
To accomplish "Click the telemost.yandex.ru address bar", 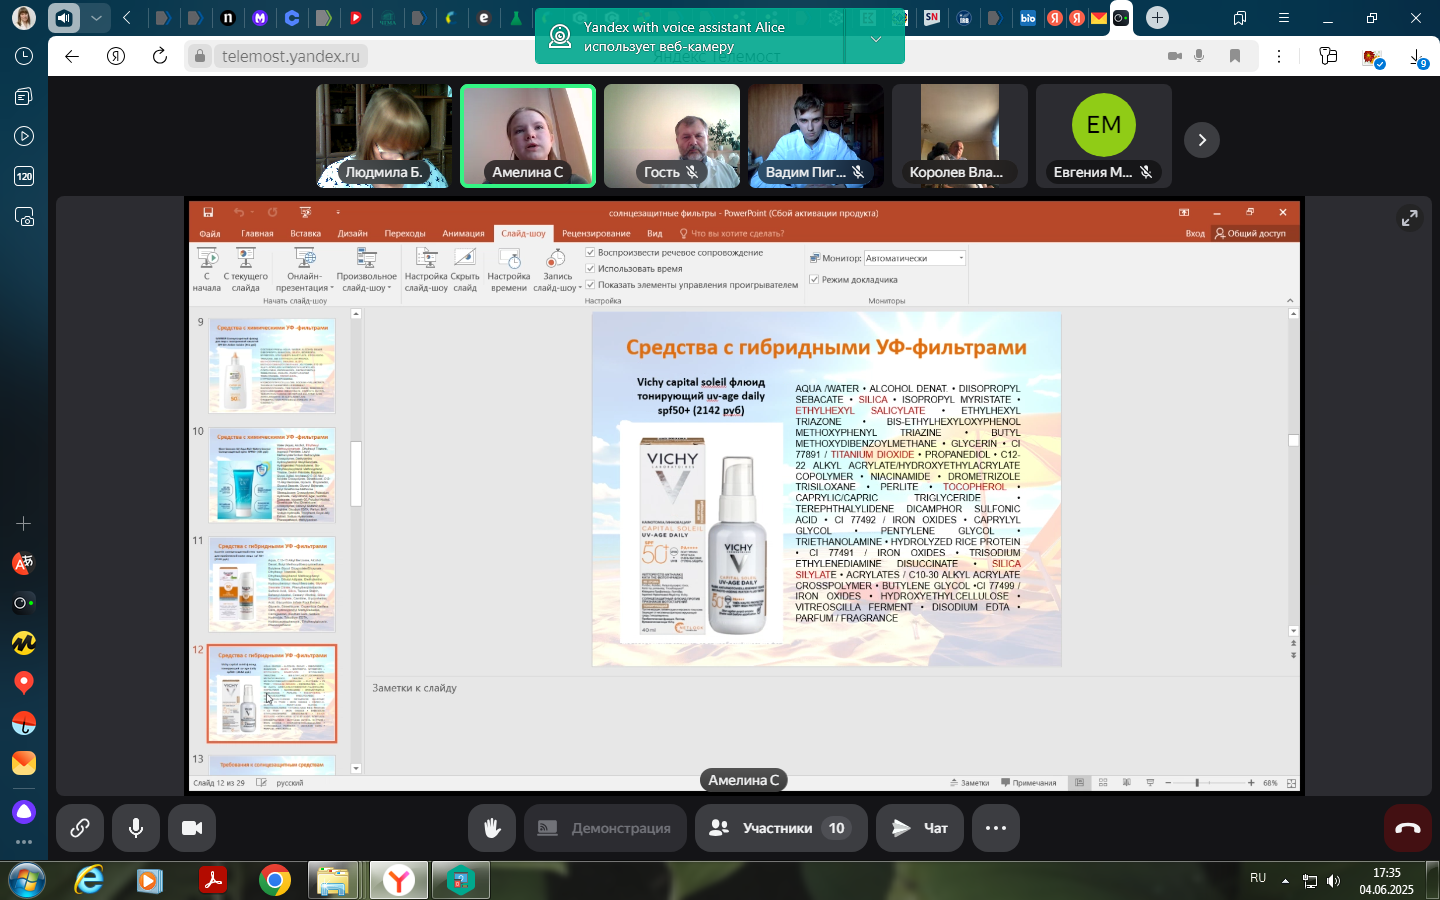I will (291, 56).
